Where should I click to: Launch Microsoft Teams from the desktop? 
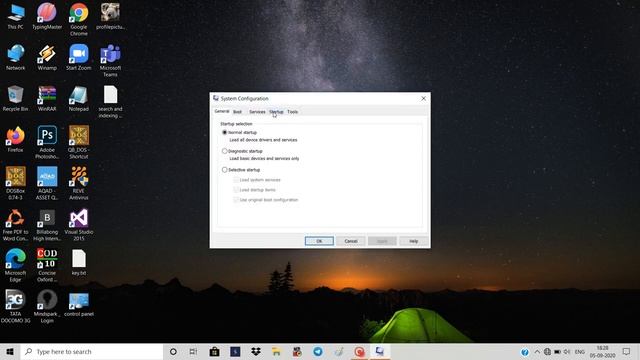[110, 60]
